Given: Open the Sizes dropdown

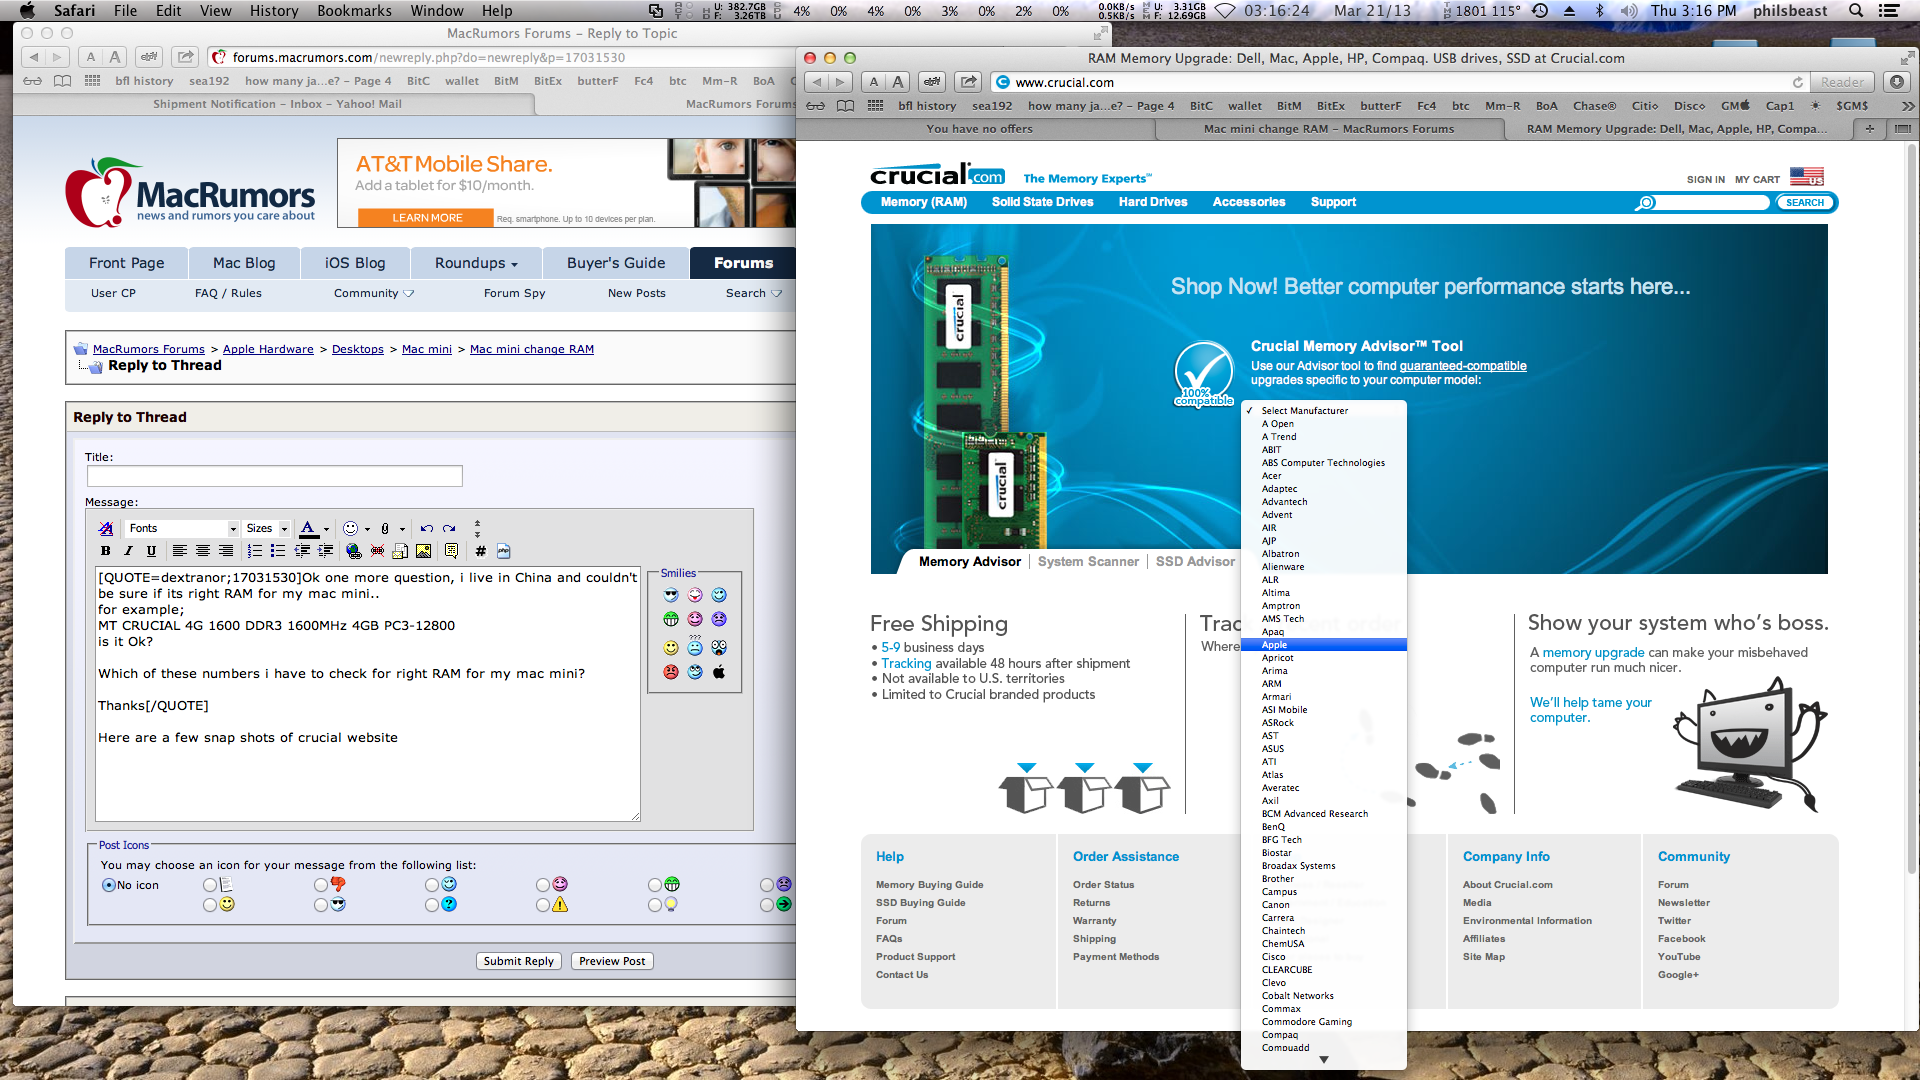Looking at the screenshot, I should click(267, 528).
